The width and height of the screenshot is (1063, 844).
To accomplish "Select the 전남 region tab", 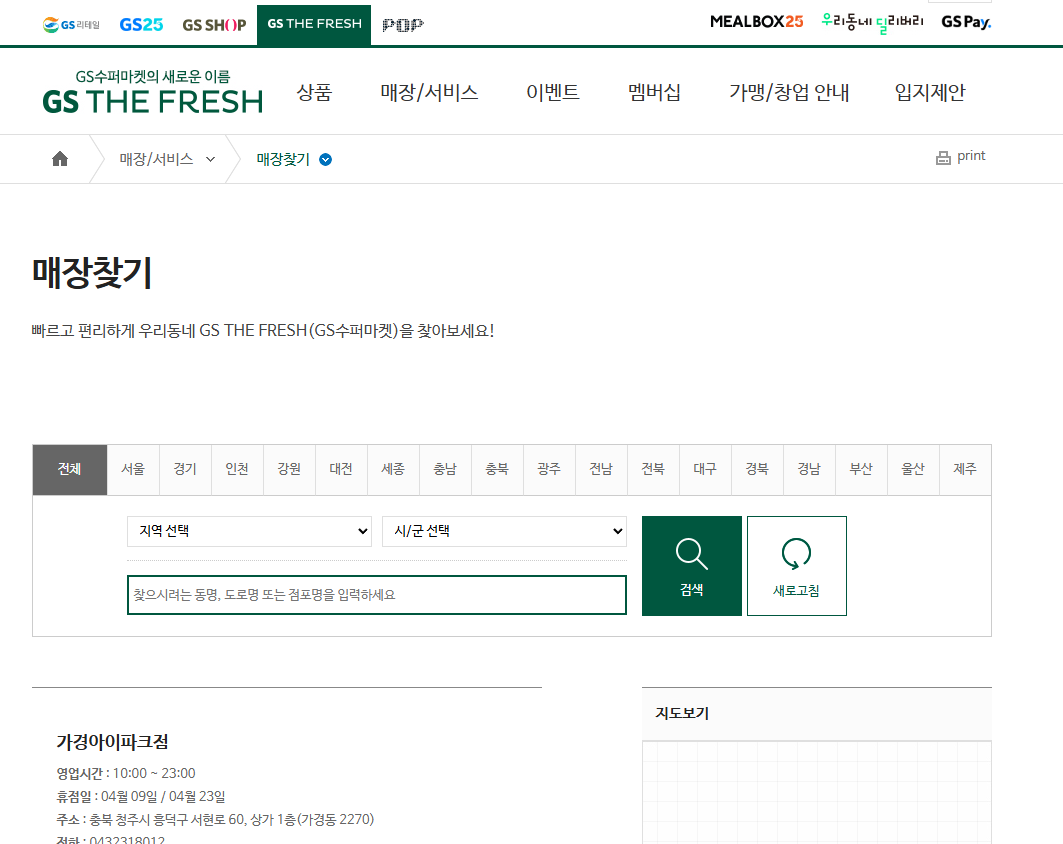I will tap(601, 469).
